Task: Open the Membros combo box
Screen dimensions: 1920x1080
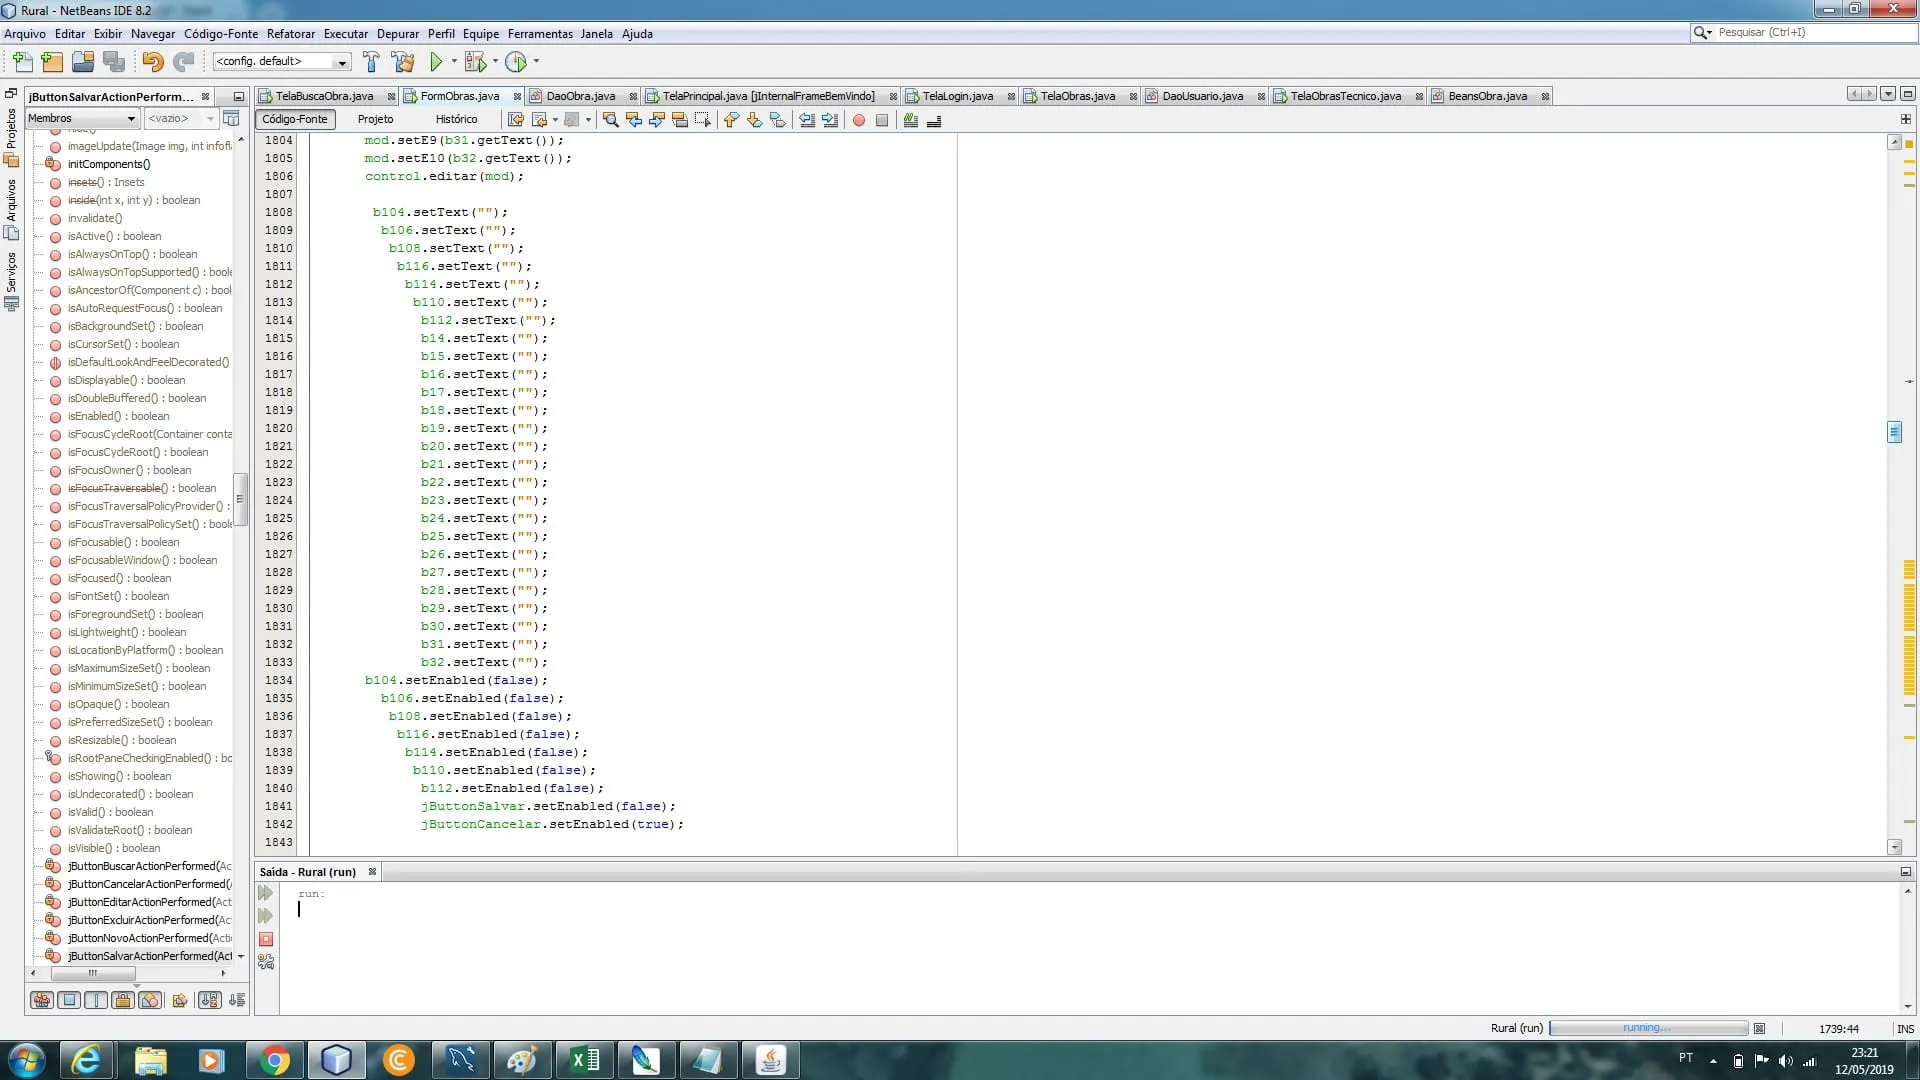Action: (x=82, y=118)
